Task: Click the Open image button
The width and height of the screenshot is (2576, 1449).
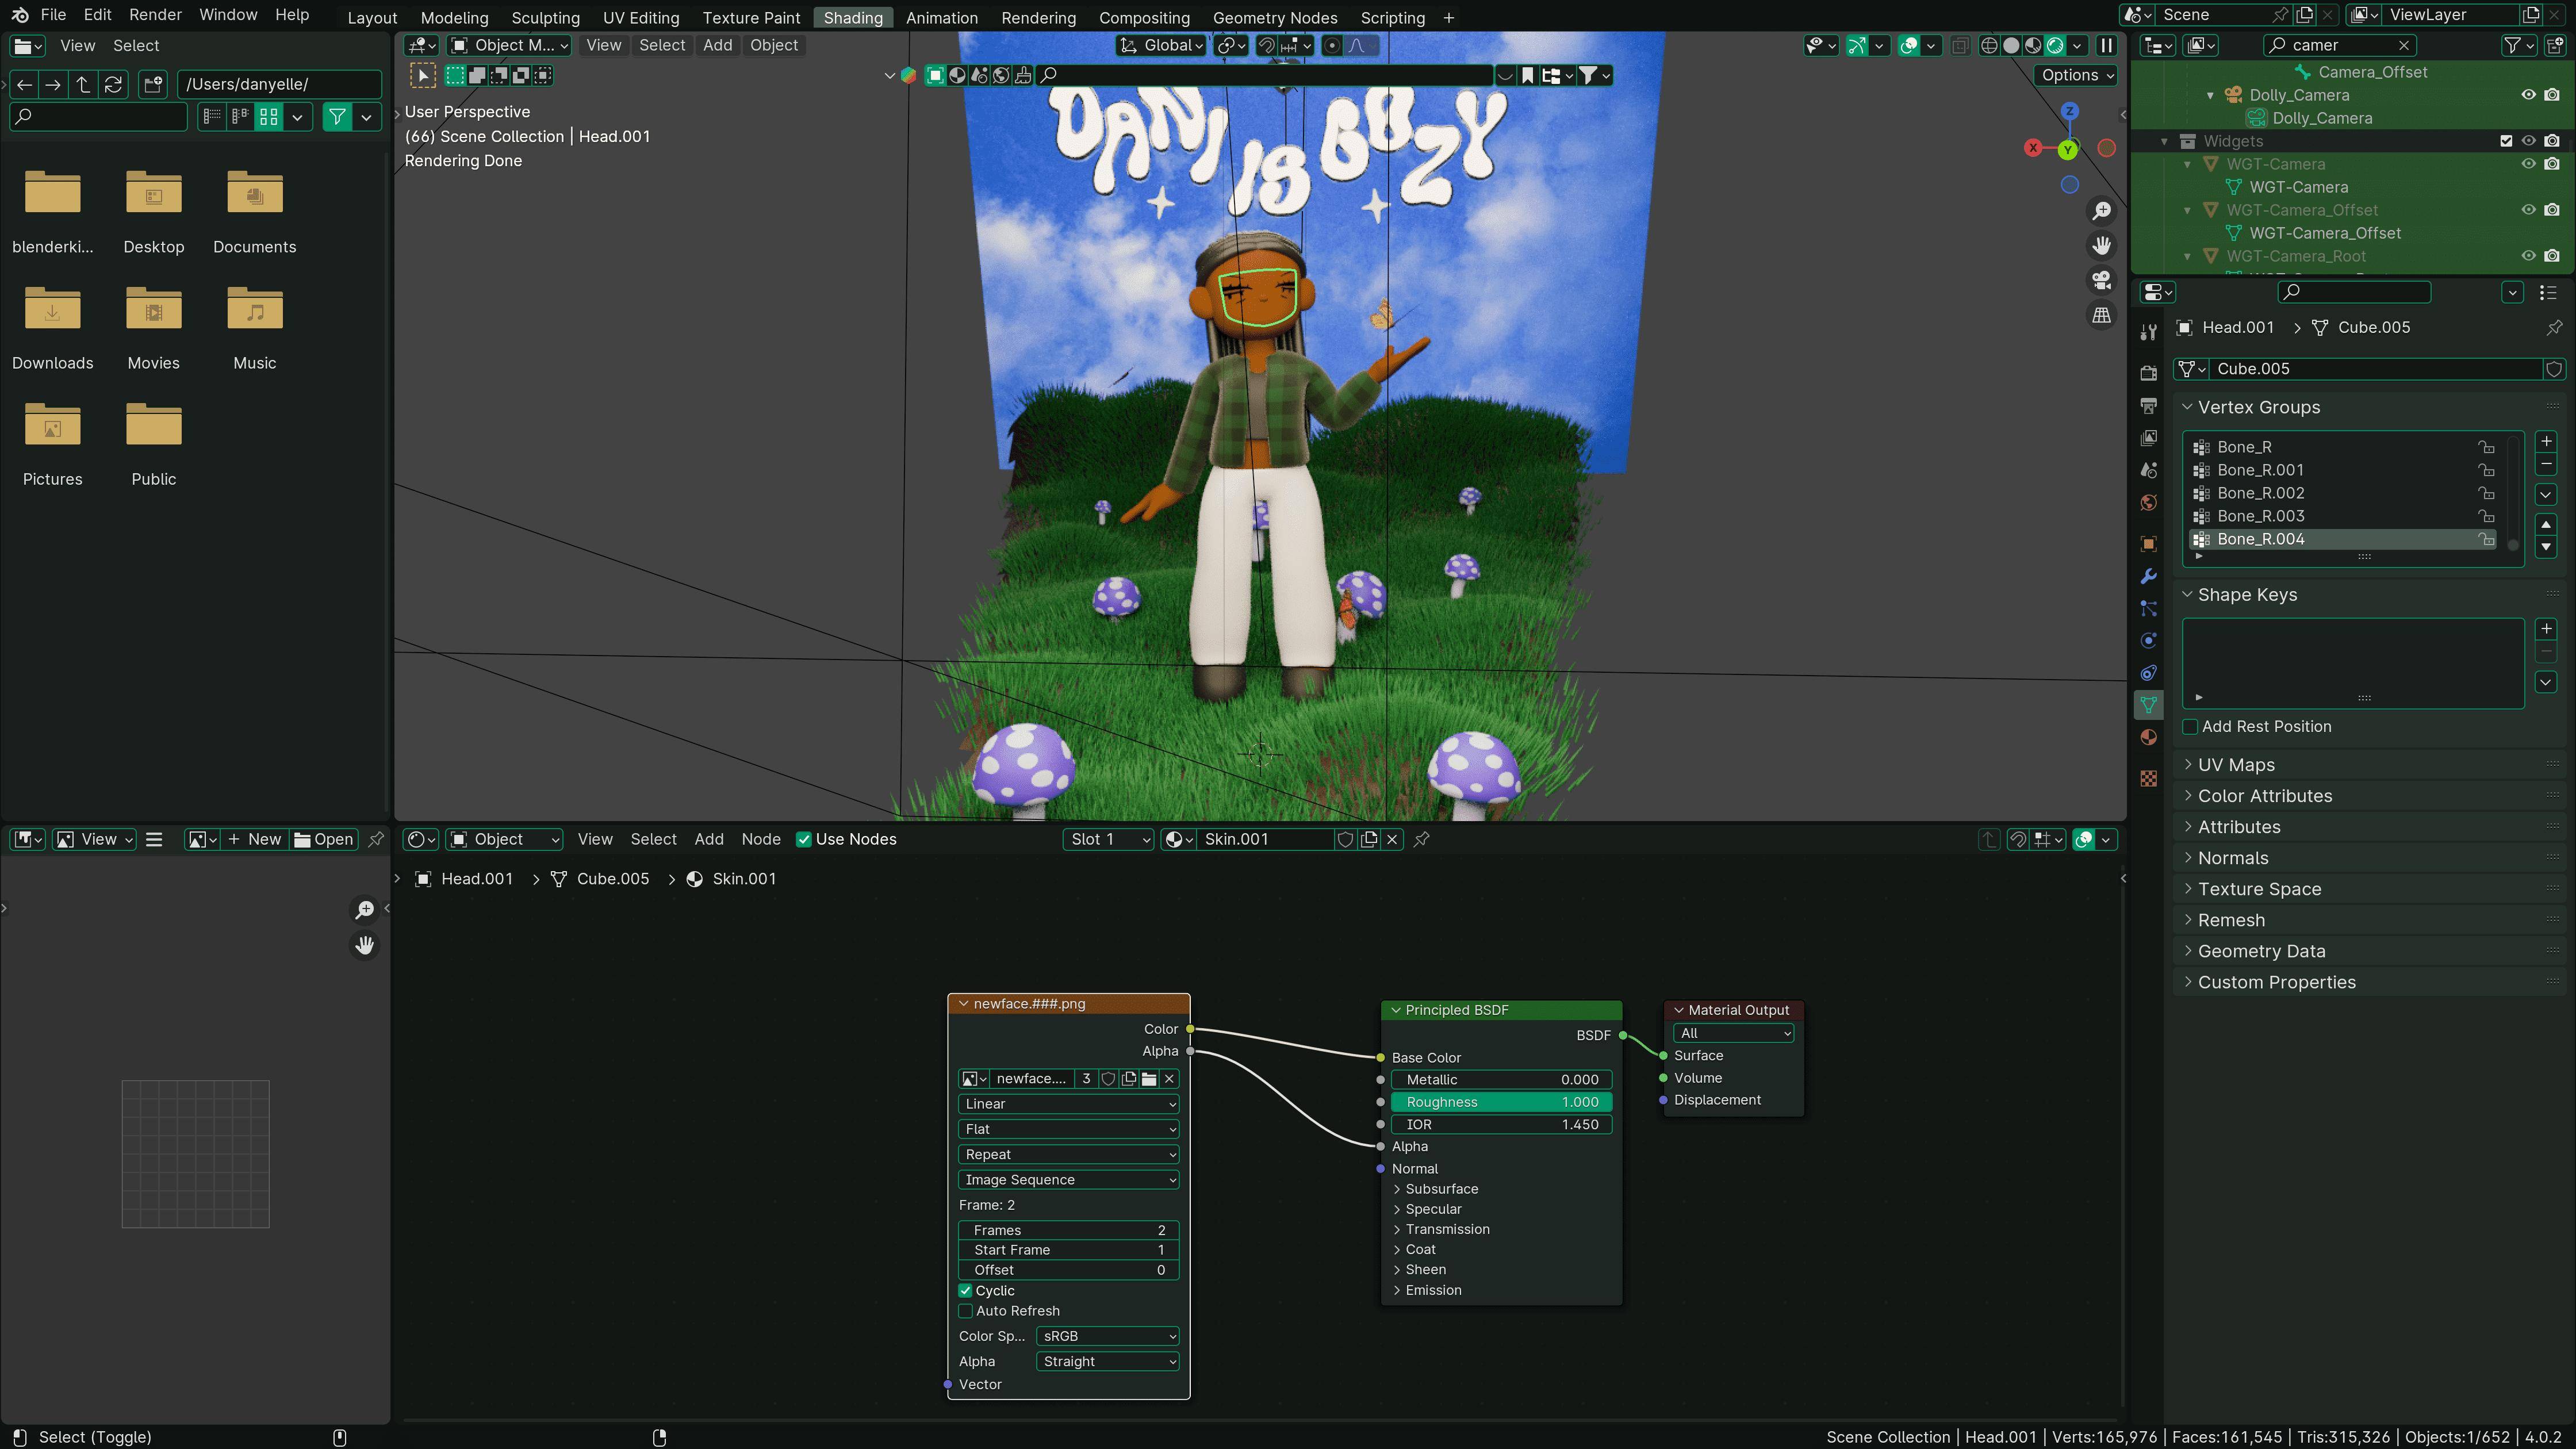Action: coord(324,839)
